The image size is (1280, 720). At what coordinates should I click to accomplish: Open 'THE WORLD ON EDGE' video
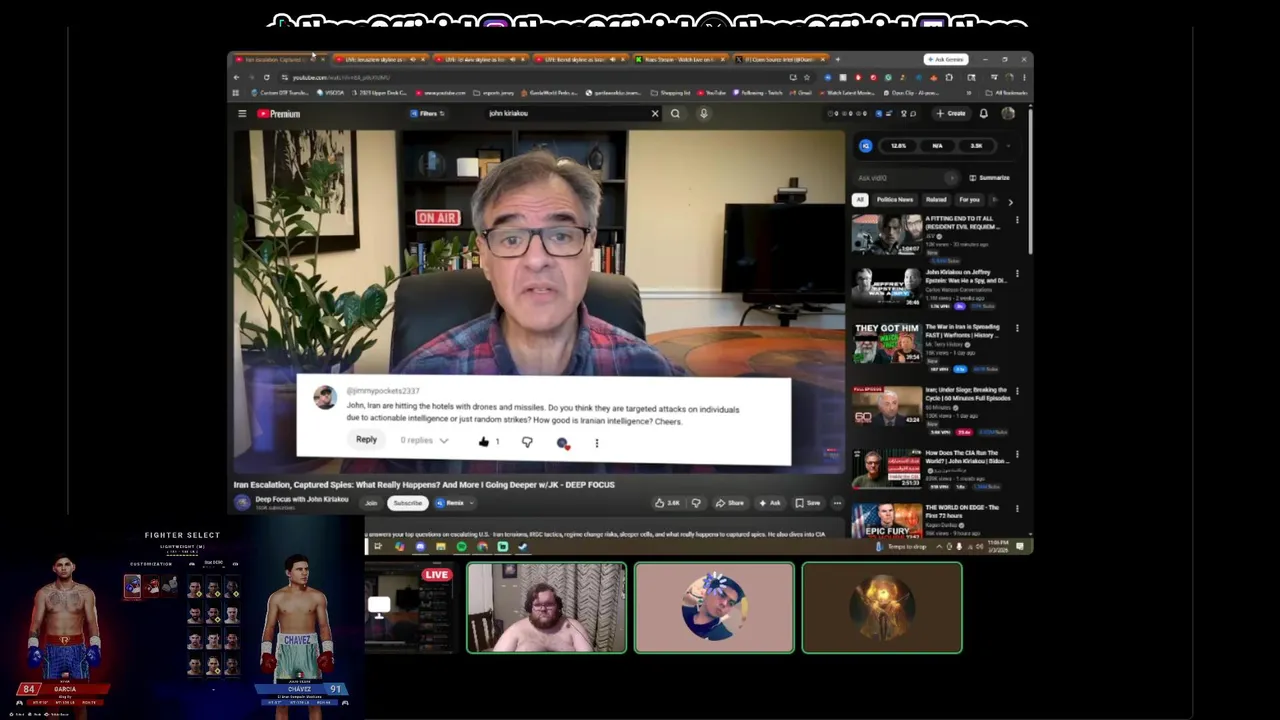pos(887,520)
